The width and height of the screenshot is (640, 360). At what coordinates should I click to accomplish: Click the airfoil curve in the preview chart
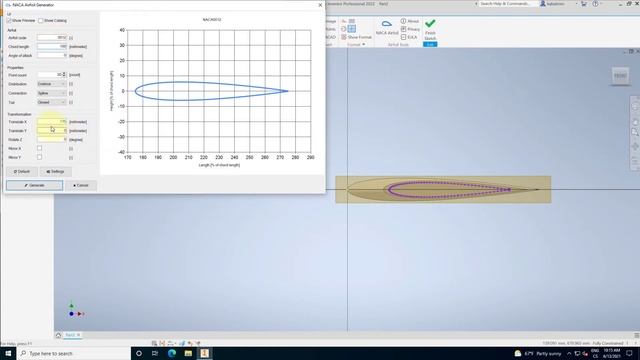212,91
